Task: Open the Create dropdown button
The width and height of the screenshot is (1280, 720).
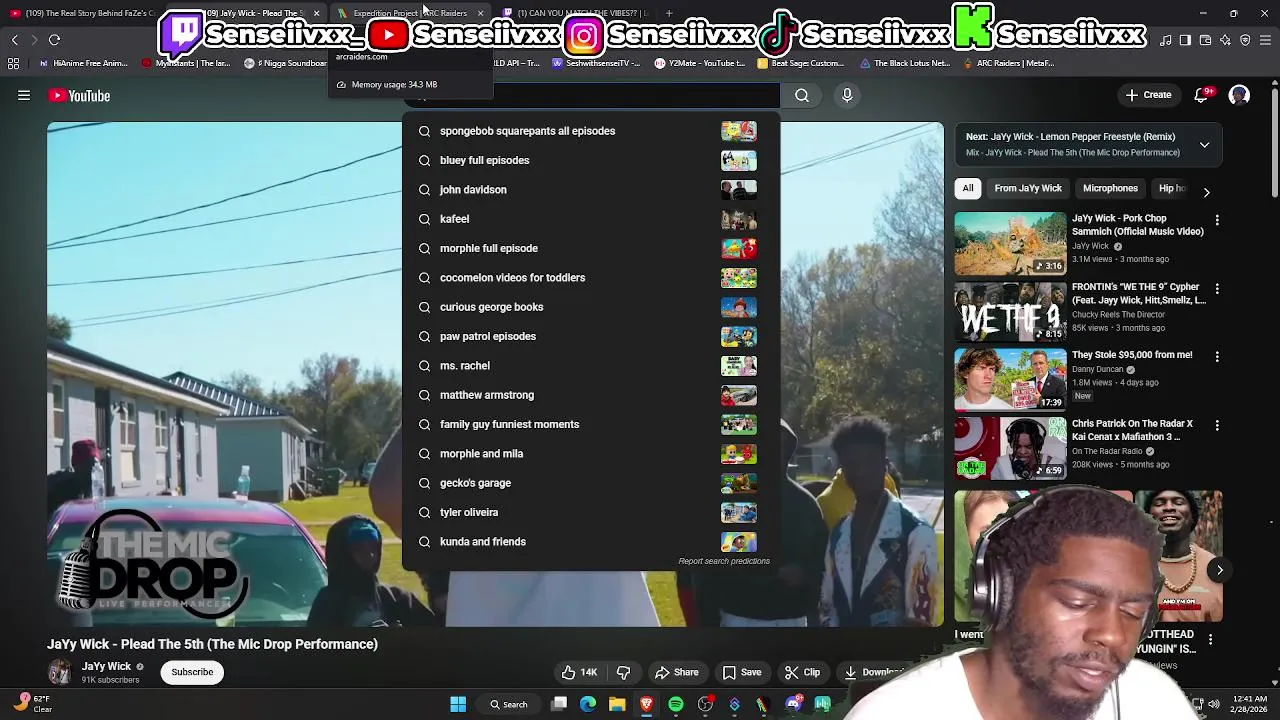Action: pyautogui.click(x=1148, y=96)
